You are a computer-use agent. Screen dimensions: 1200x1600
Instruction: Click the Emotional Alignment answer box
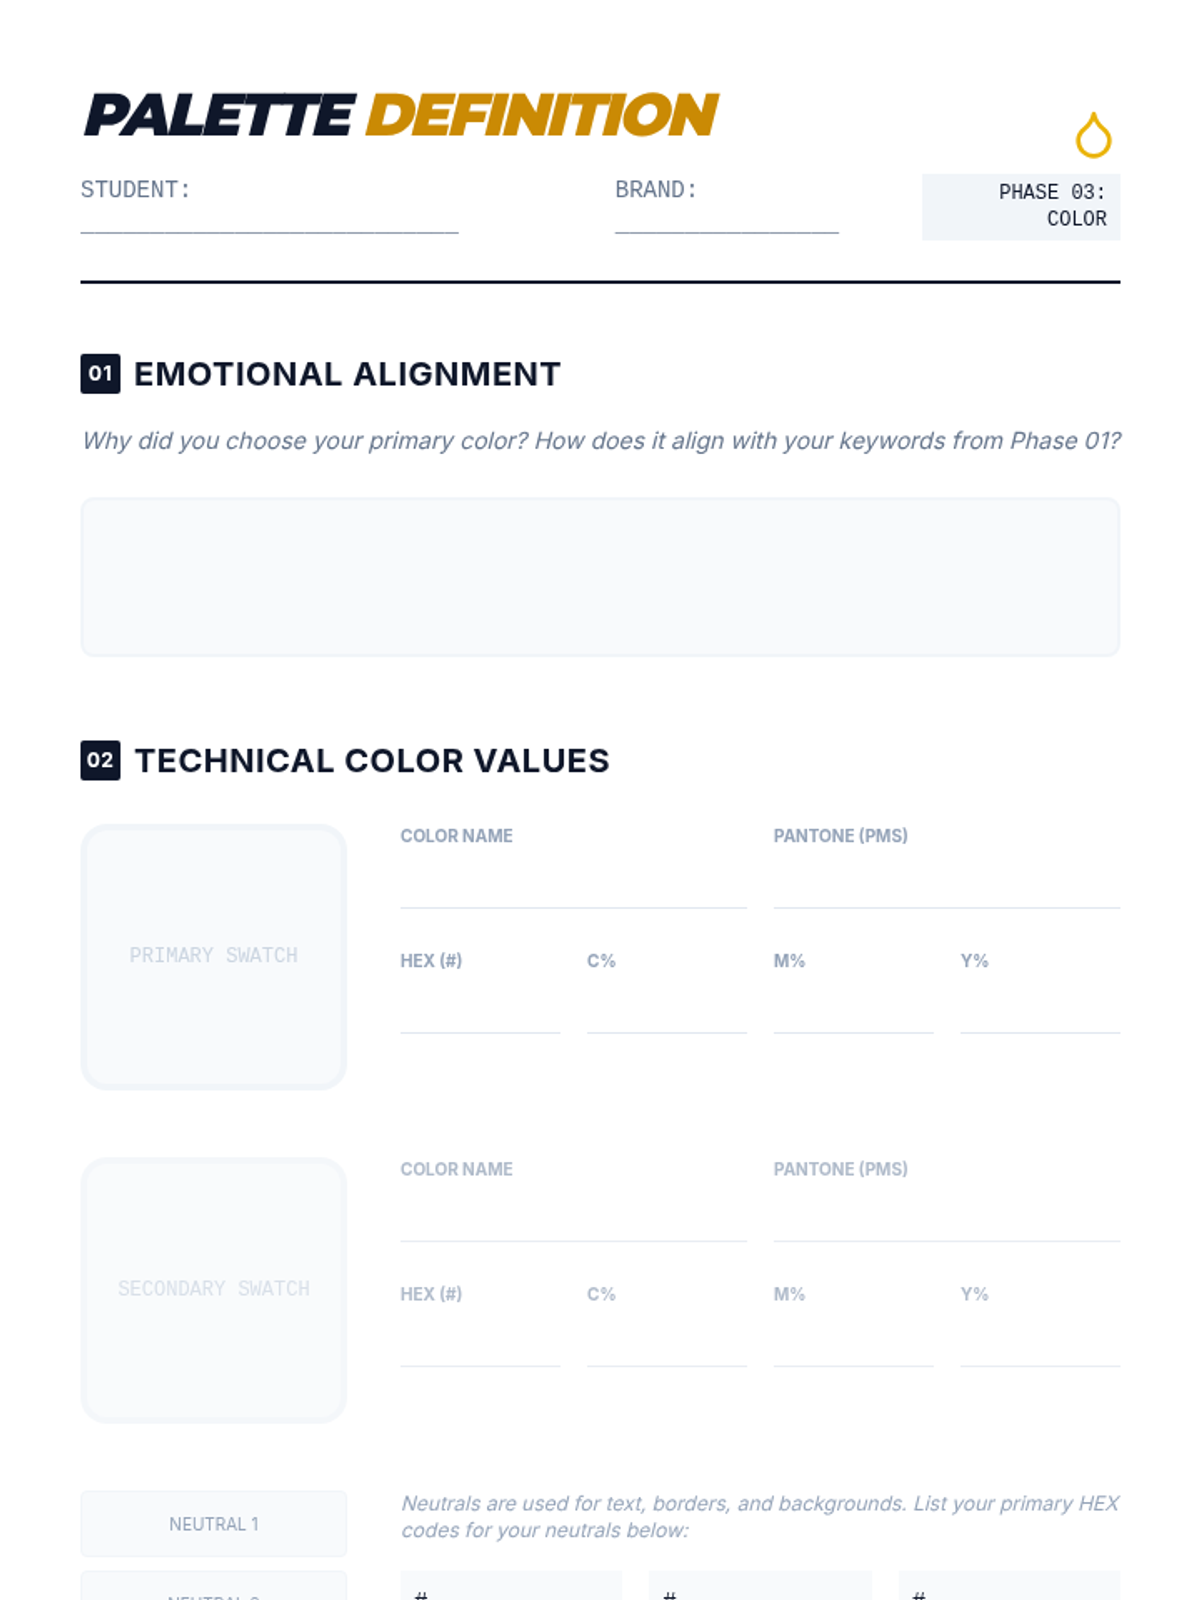600,577
